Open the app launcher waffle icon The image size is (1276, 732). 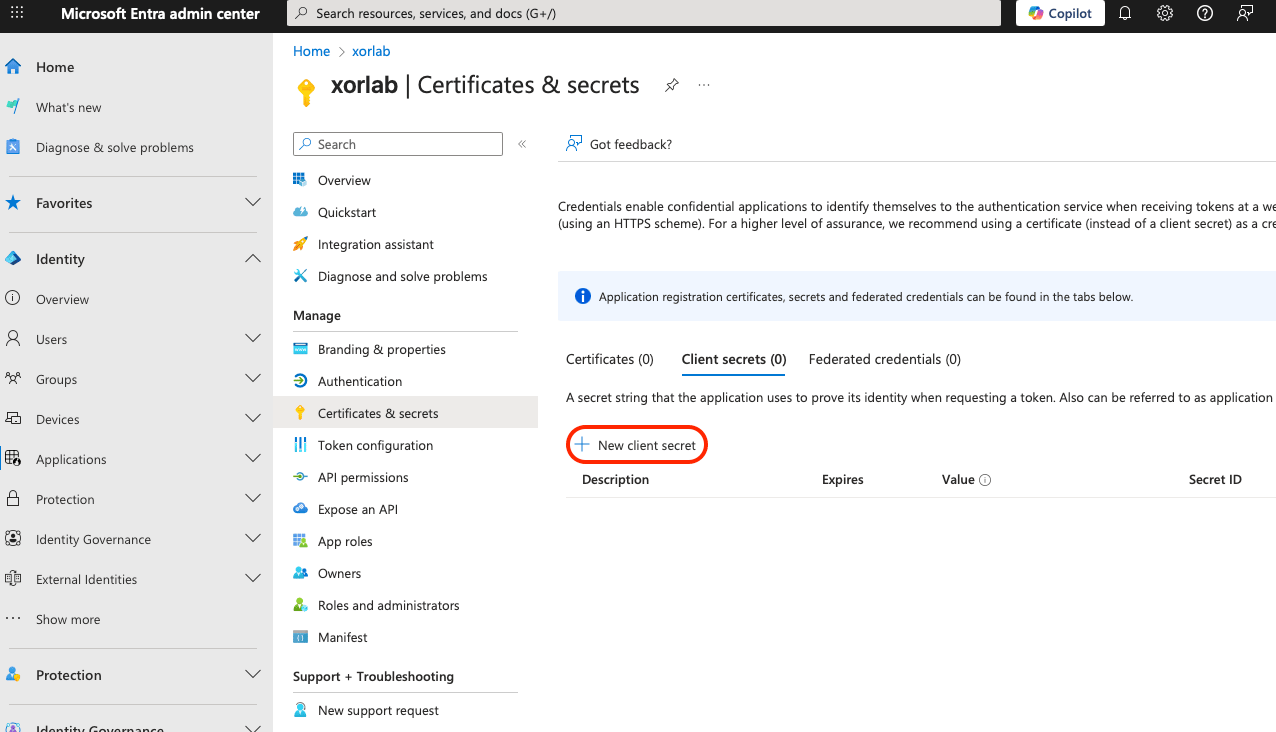pos(17,13)
